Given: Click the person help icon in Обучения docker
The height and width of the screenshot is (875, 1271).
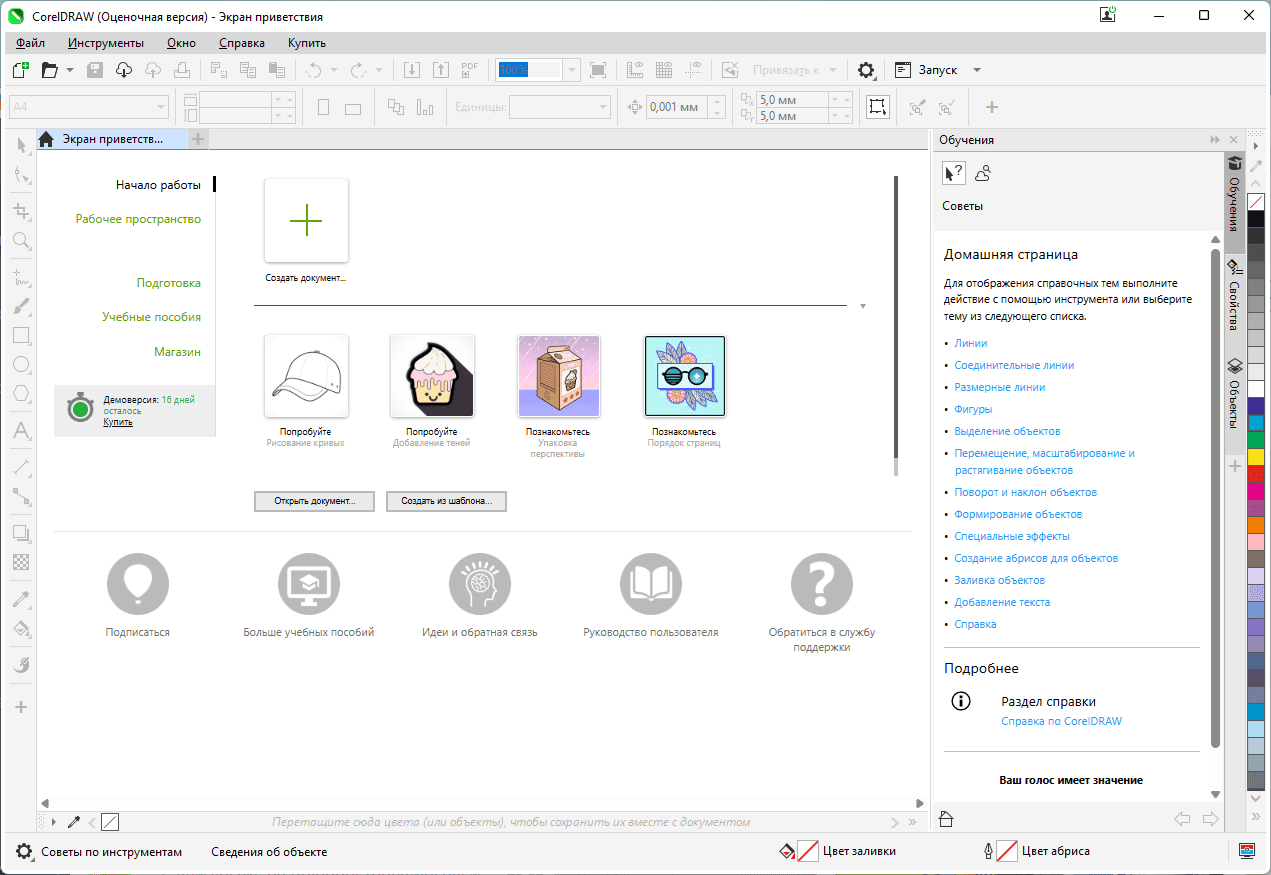Looking at the screenshot, I should [x=983, y=173].
